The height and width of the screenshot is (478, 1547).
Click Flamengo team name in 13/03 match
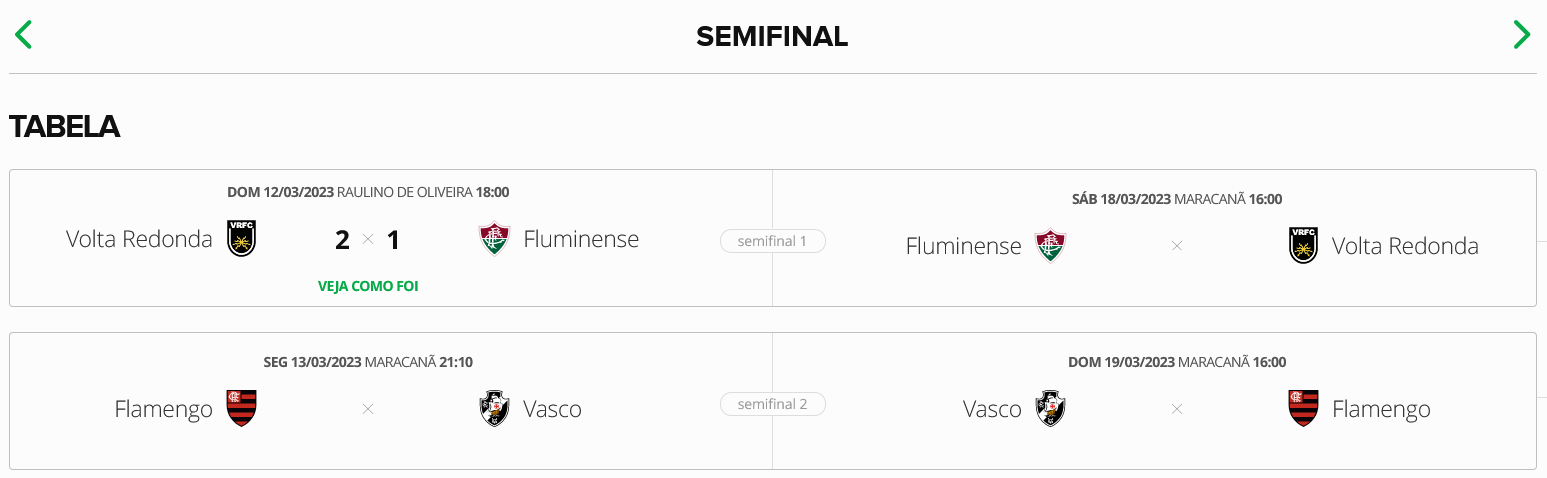coord(163,409)
